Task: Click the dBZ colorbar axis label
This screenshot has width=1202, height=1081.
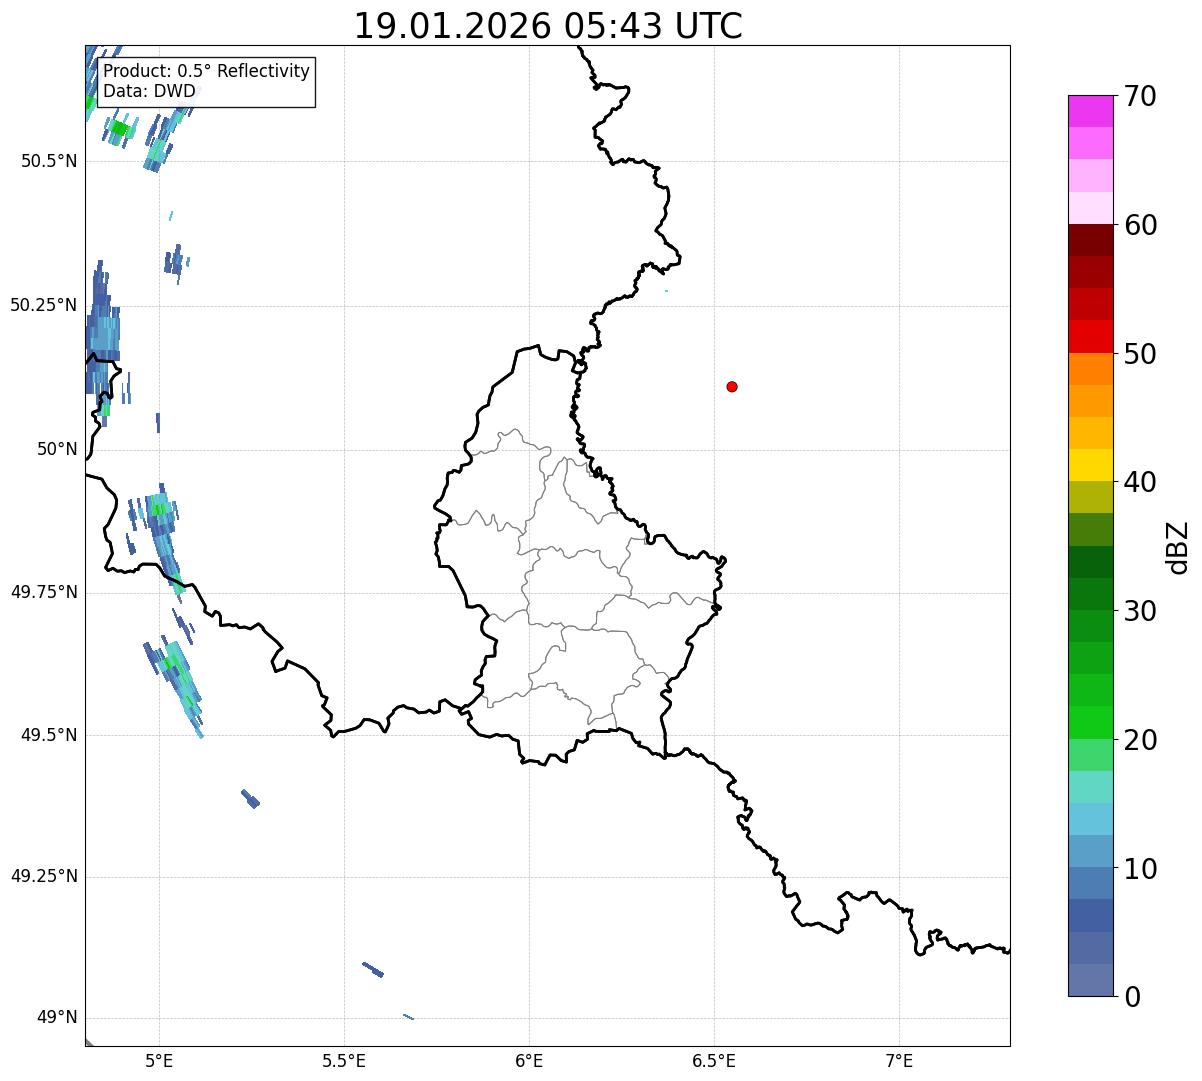Action: 1178,546
